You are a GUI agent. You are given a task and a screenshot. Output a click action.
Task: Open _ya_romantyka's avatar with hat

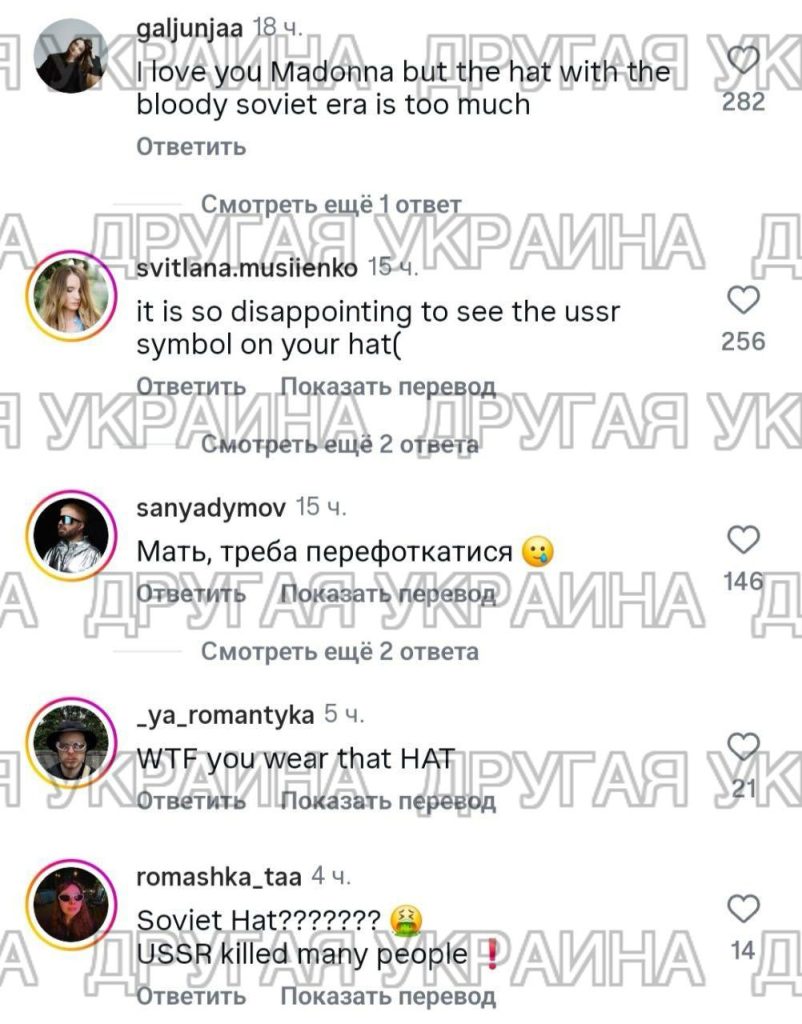coord(71,742)
